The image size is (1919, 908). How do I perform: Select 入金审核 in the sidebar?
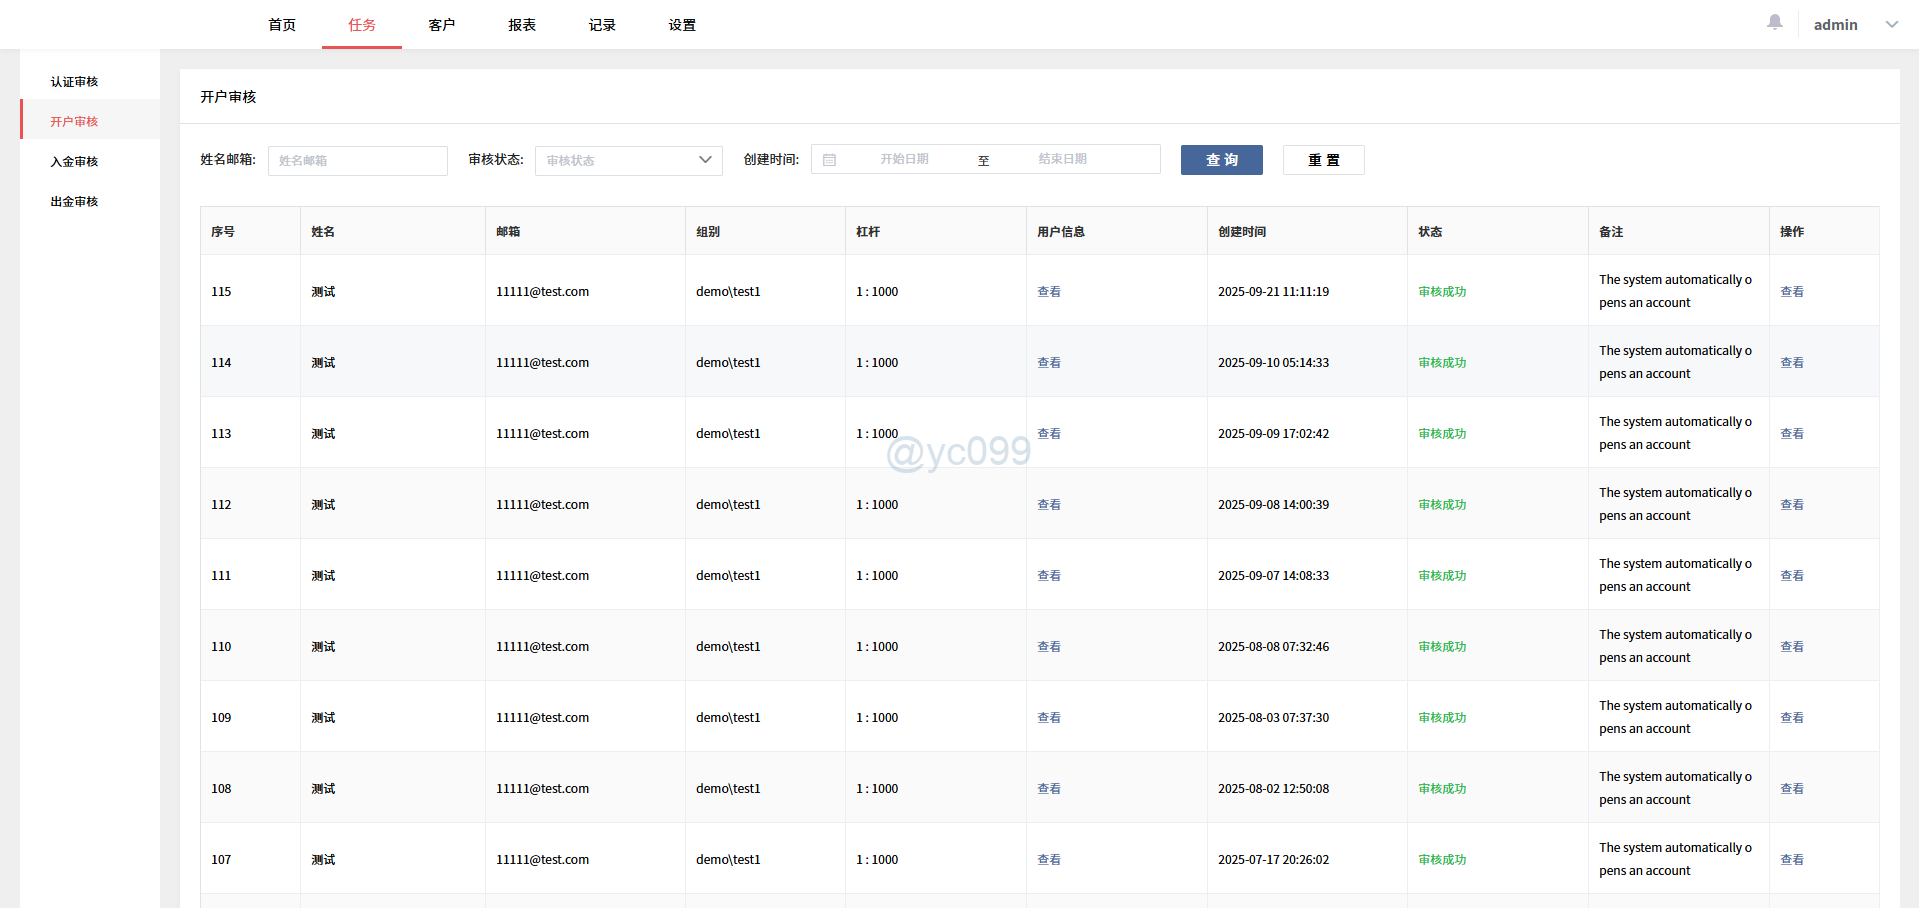[75, 162]
